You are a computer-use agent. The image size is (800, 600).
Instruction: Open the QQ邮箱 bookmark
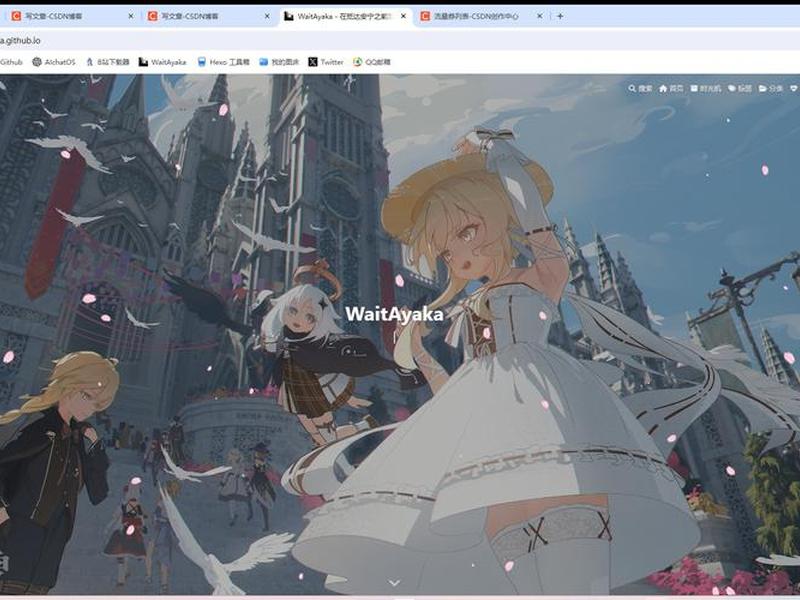pyautogui.click(x=372, y=62)
